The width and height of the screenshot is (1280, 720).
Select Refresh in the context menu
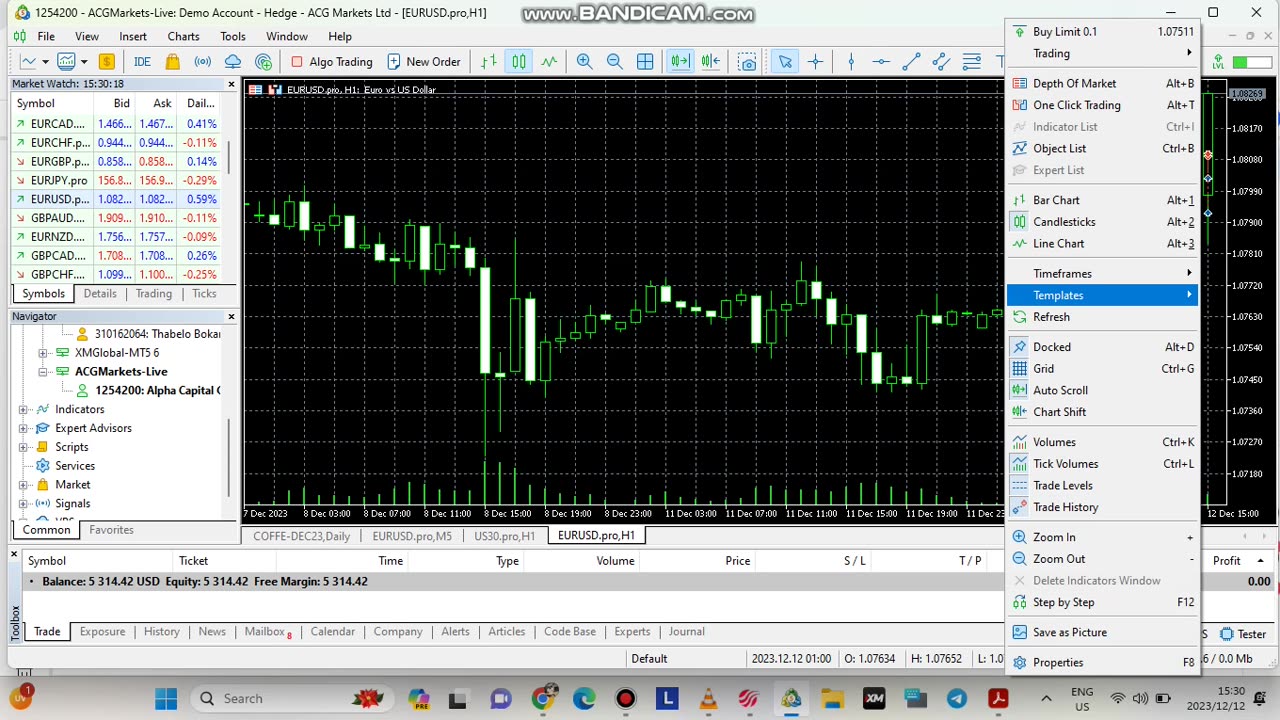point(1103,317)
